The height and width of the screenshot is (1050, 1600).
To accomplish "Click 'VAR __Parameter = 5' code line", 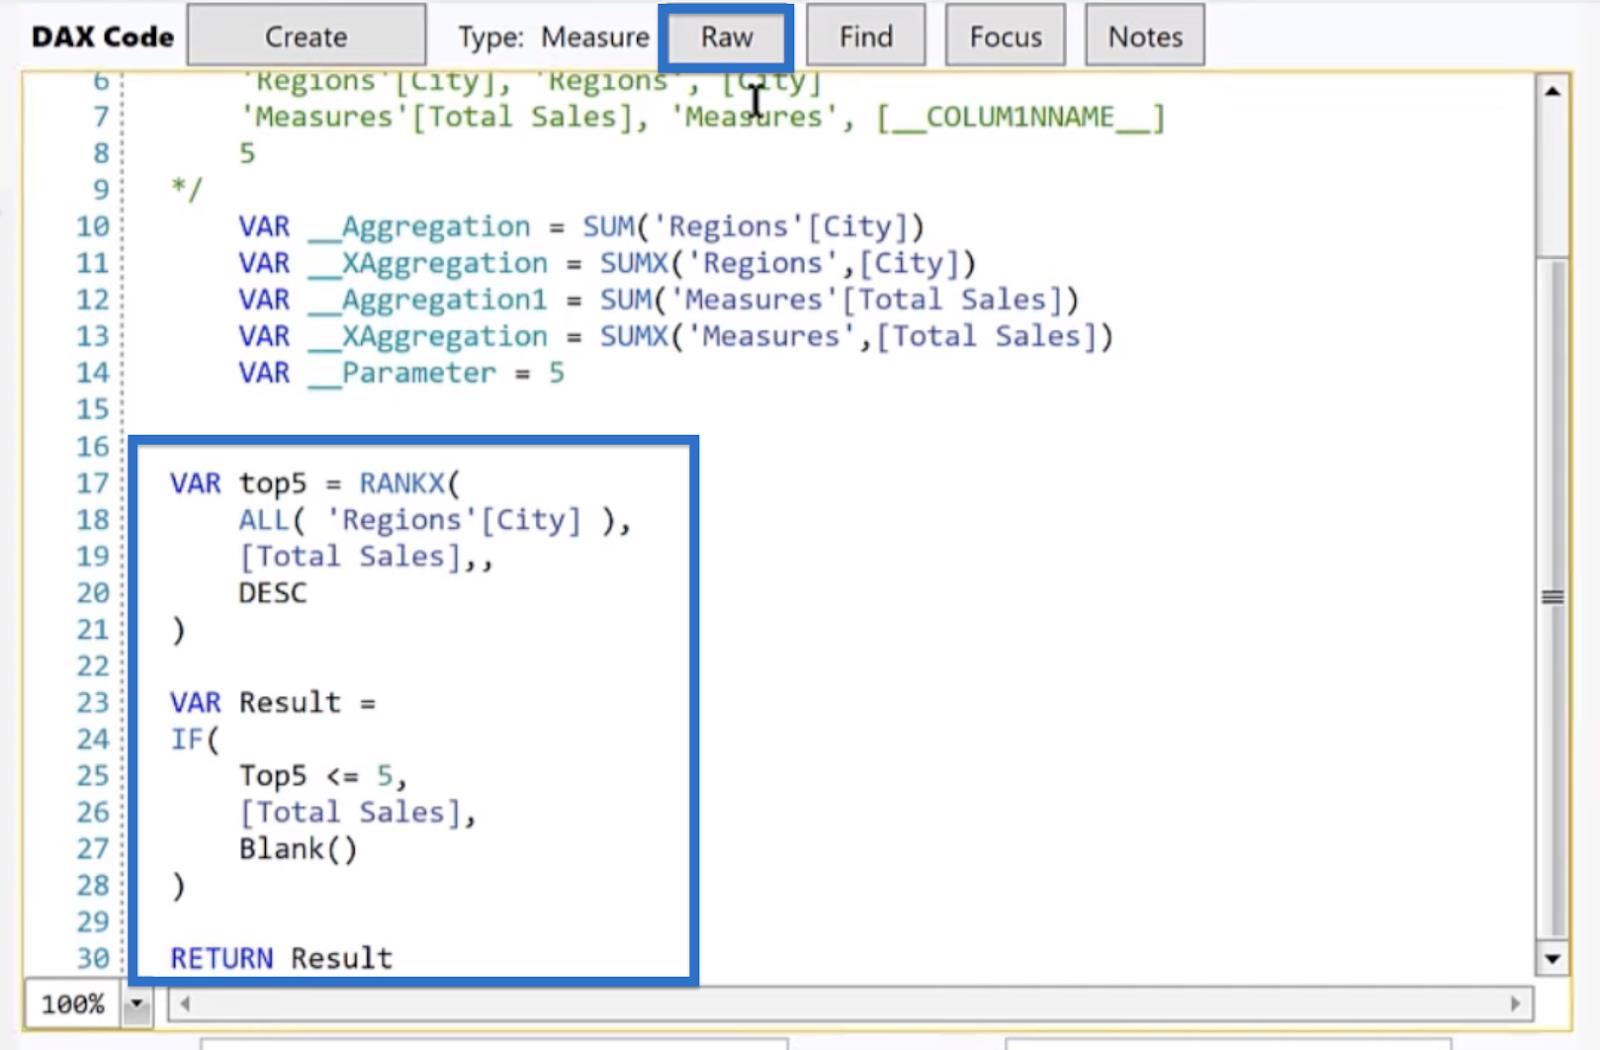I will (x=401, y=373).
